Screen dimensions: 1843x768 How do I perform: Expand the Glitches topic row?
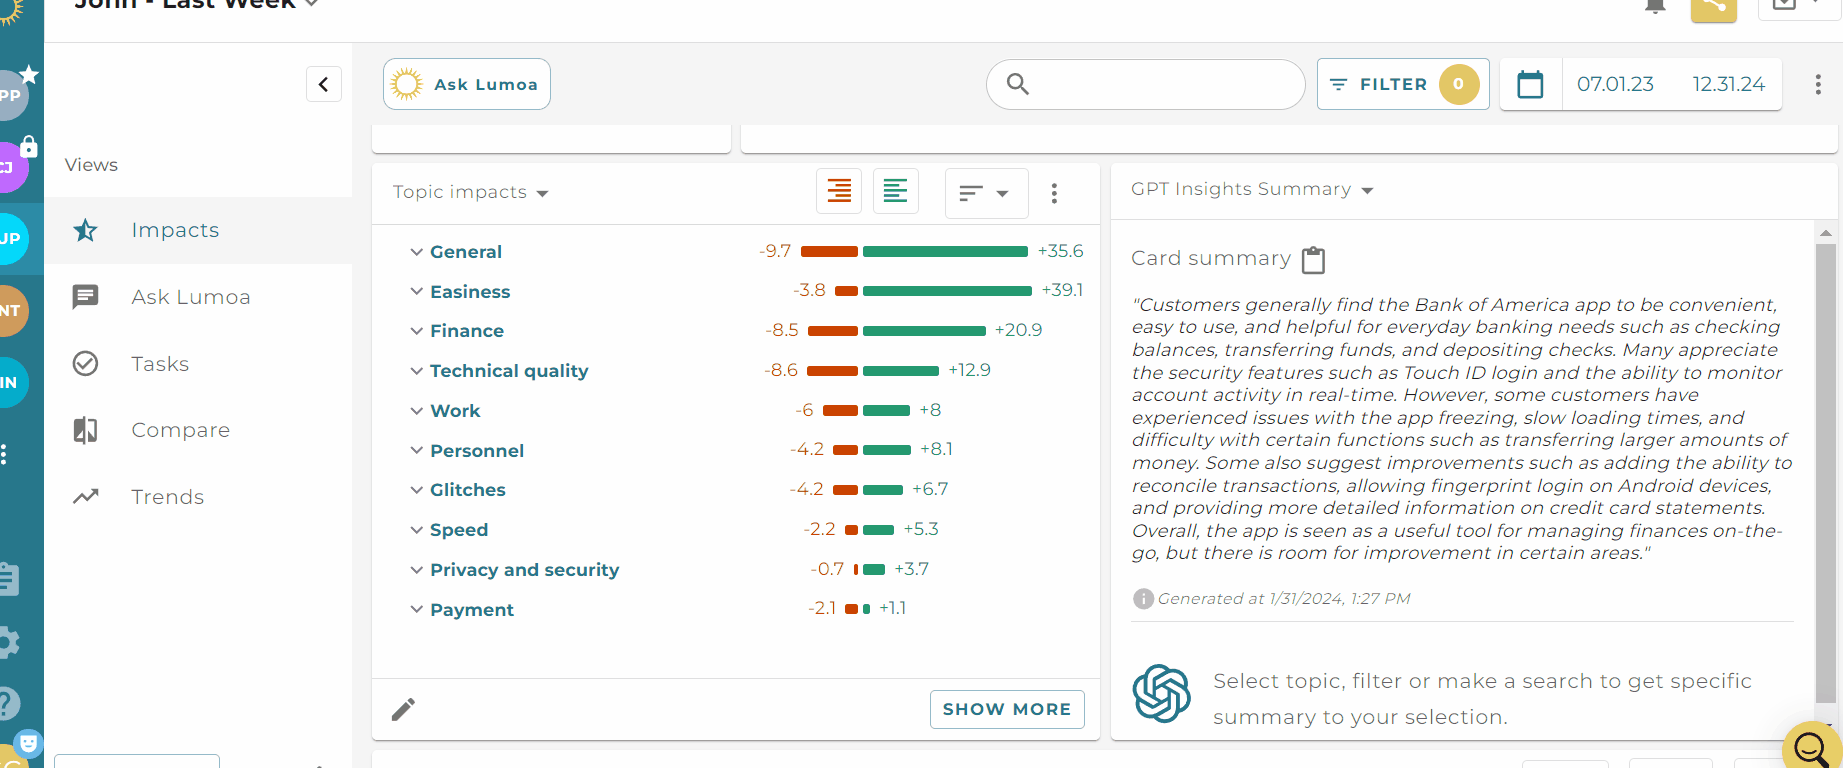tap(416, 490)
